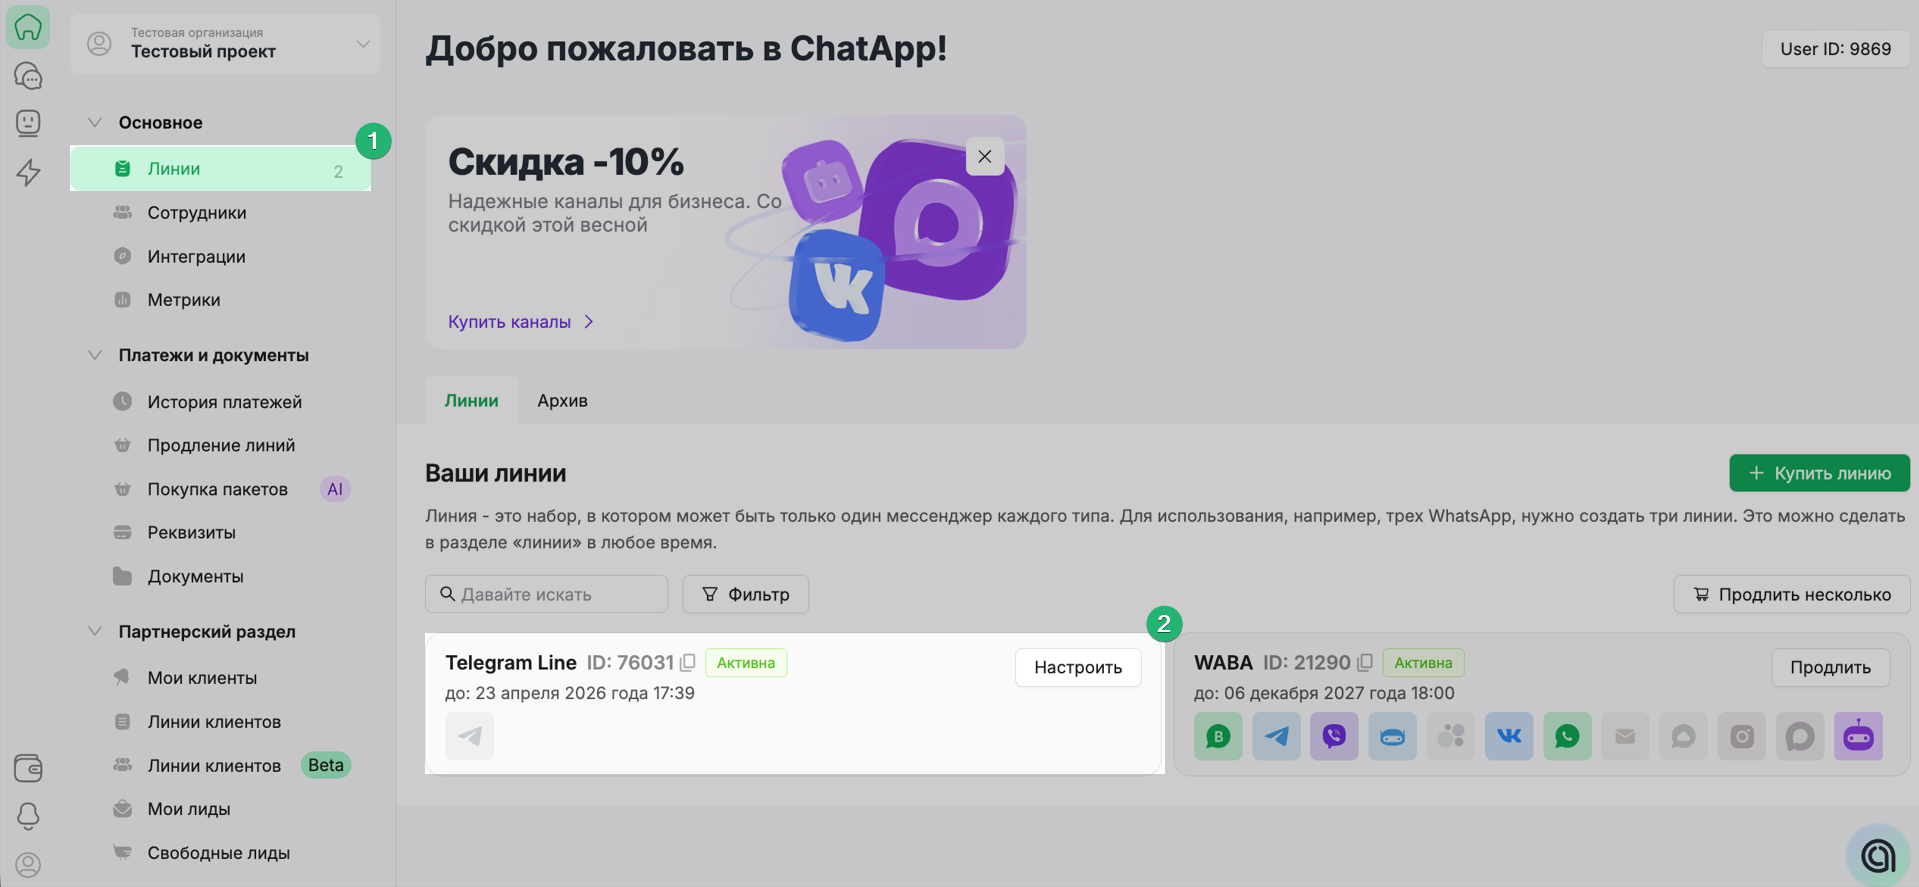Click the Telegram icon in Telegram Line card
This screenshot has height=887, width=1919.
point(469,737)
